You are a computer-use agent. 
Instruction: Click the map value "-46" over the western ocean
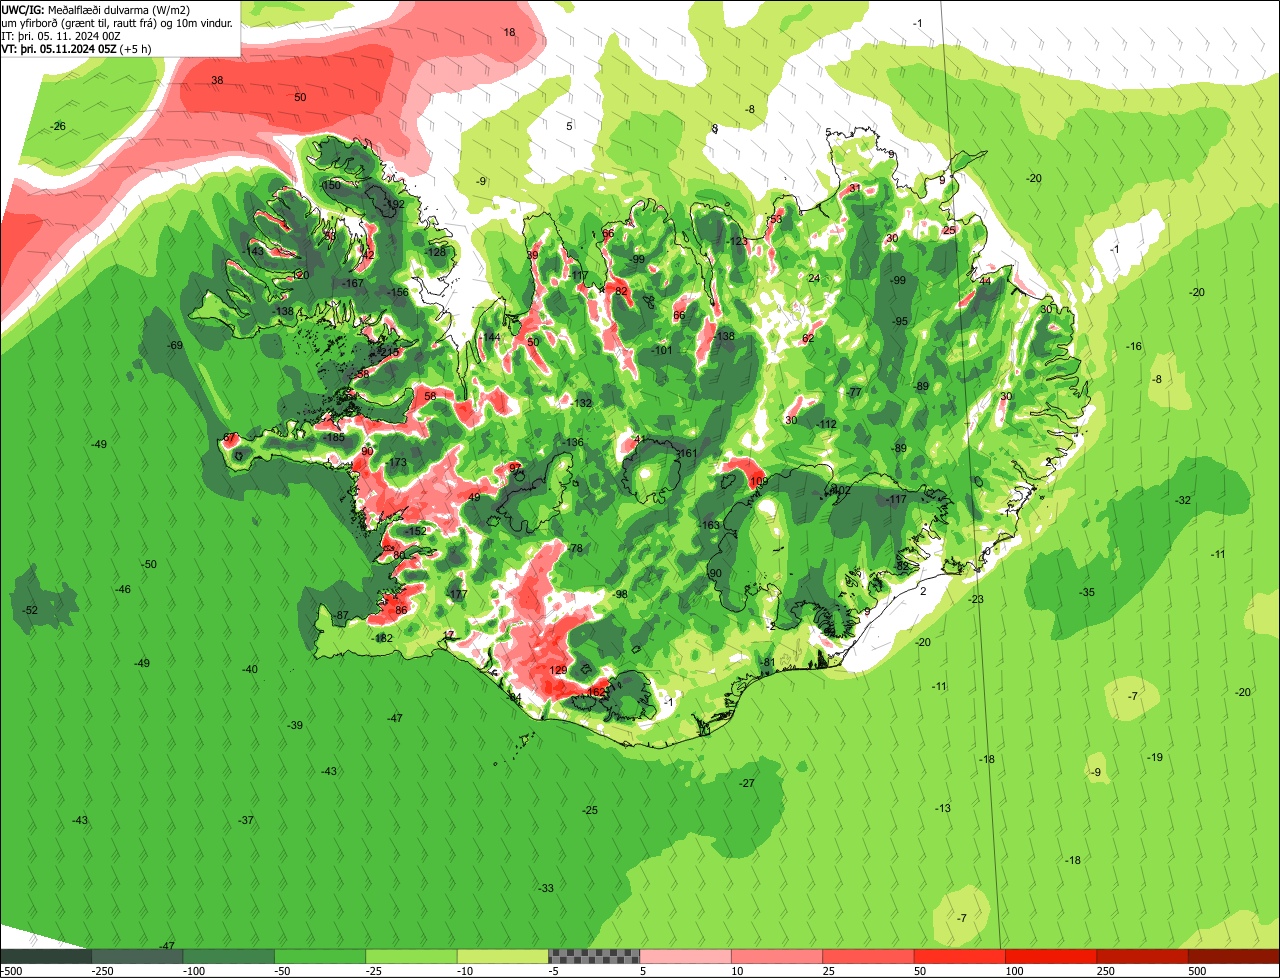click(123, 589)
